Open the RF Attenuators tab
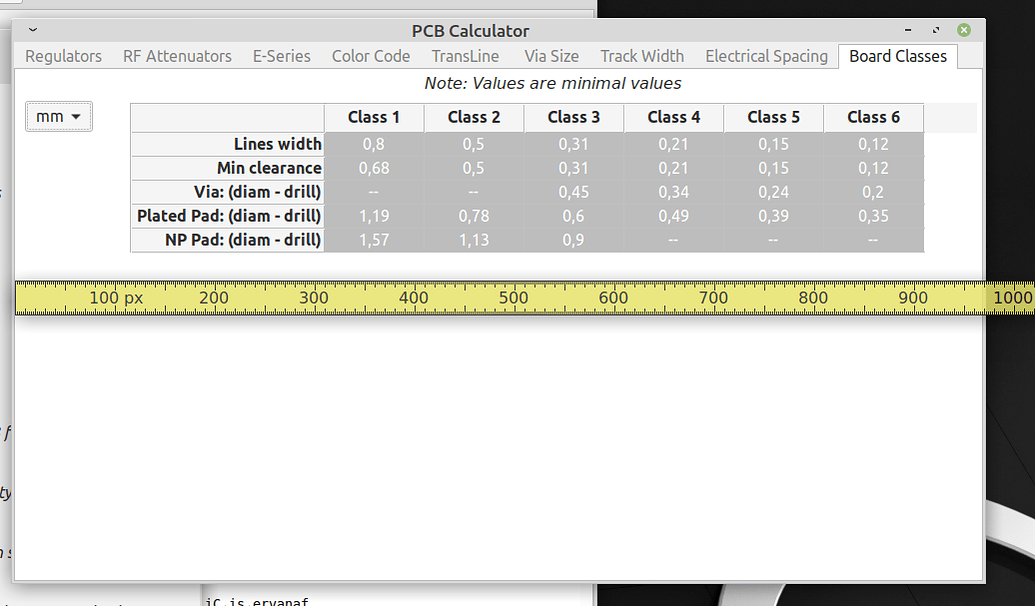Viewport: 1035px width, 606px height. tap(176, 56)
